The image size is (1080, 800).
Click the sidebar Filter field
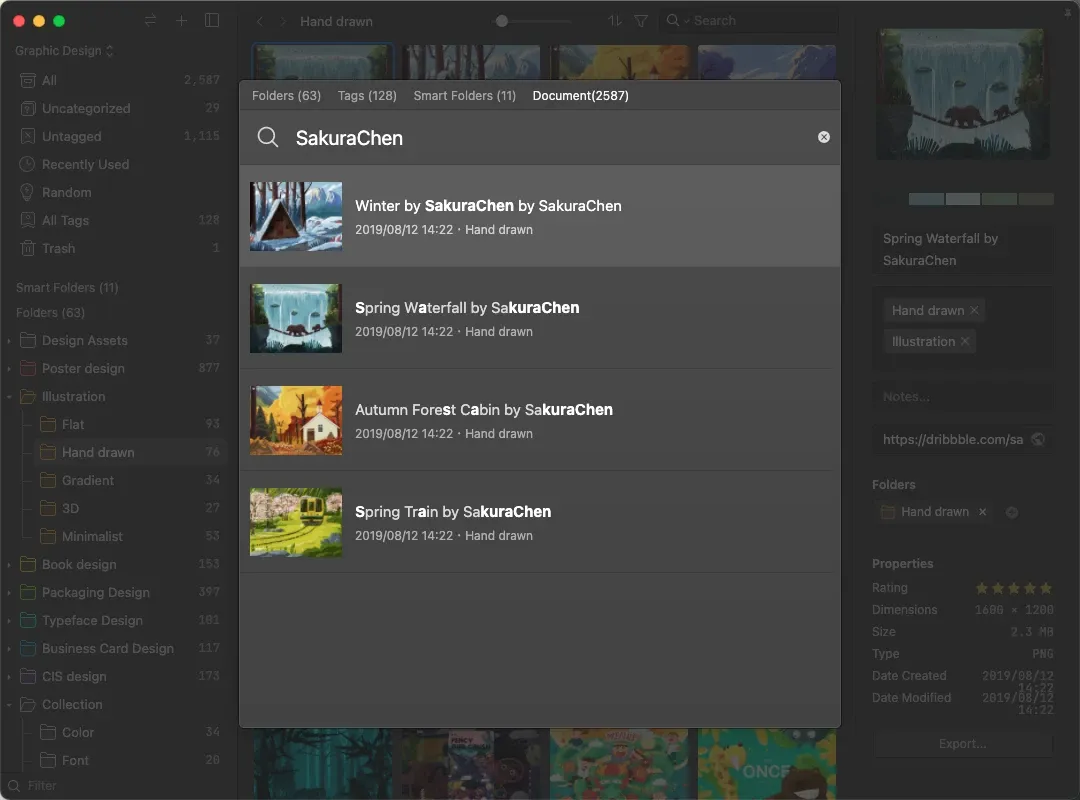(117, 786)
